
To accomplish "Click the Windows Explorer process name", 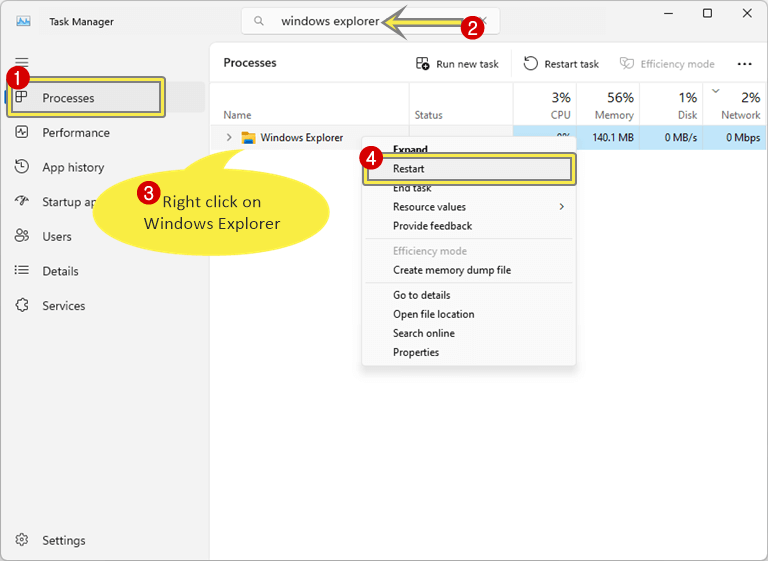I will tap(302, 138).
